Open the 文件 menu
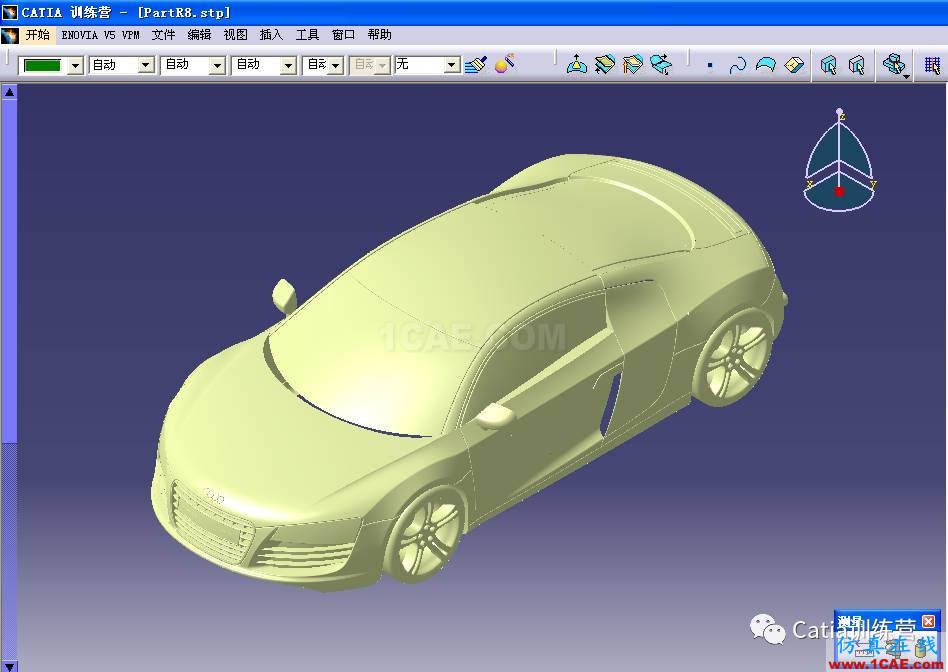This screenshot has width=948, height=672. pos(163,35)
